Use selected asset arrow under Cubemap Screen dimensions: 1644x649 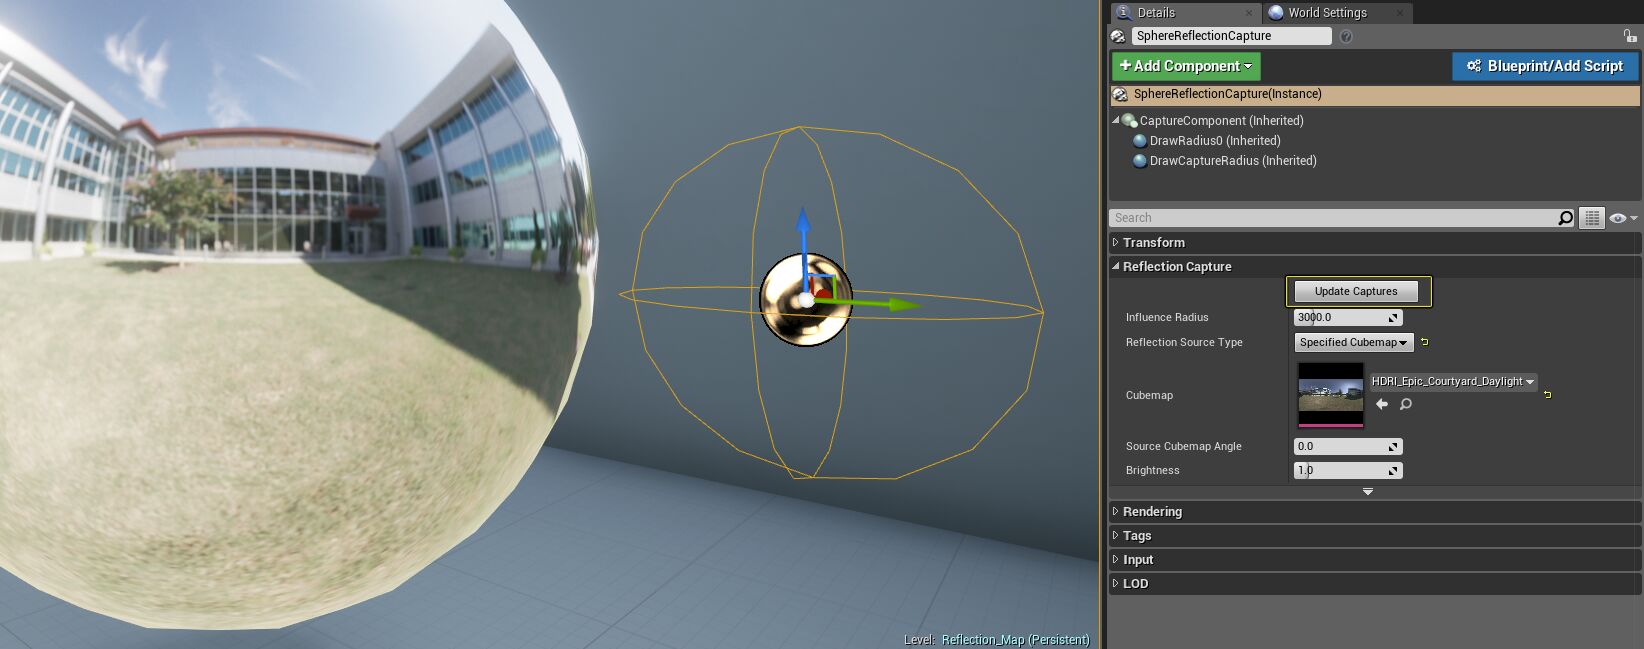[x=1382, y=404]
